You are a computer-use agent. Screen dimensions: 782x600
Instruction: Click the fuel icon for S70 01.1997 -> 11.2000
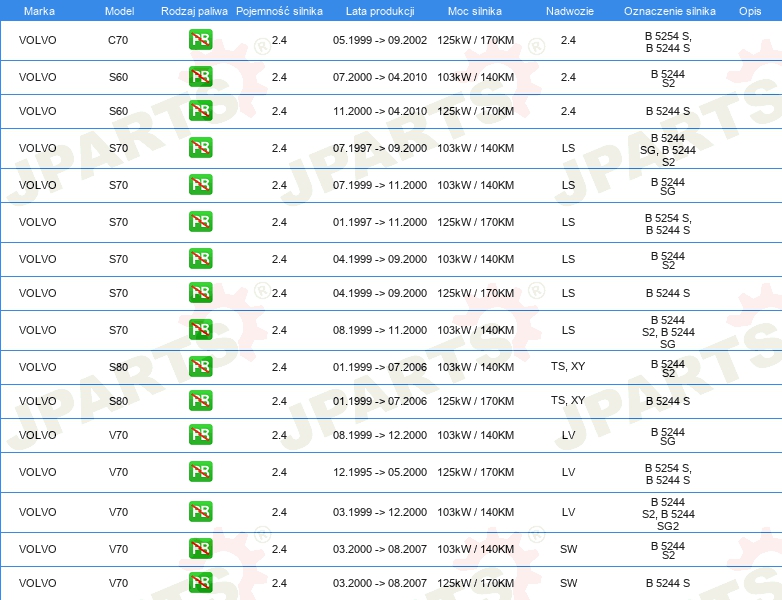200,221
